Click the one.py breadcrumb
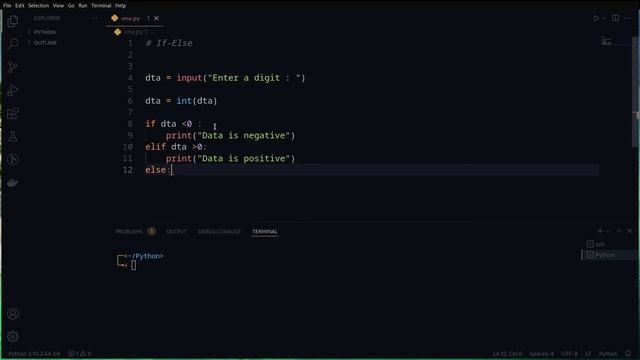 (x=133, y=32)
